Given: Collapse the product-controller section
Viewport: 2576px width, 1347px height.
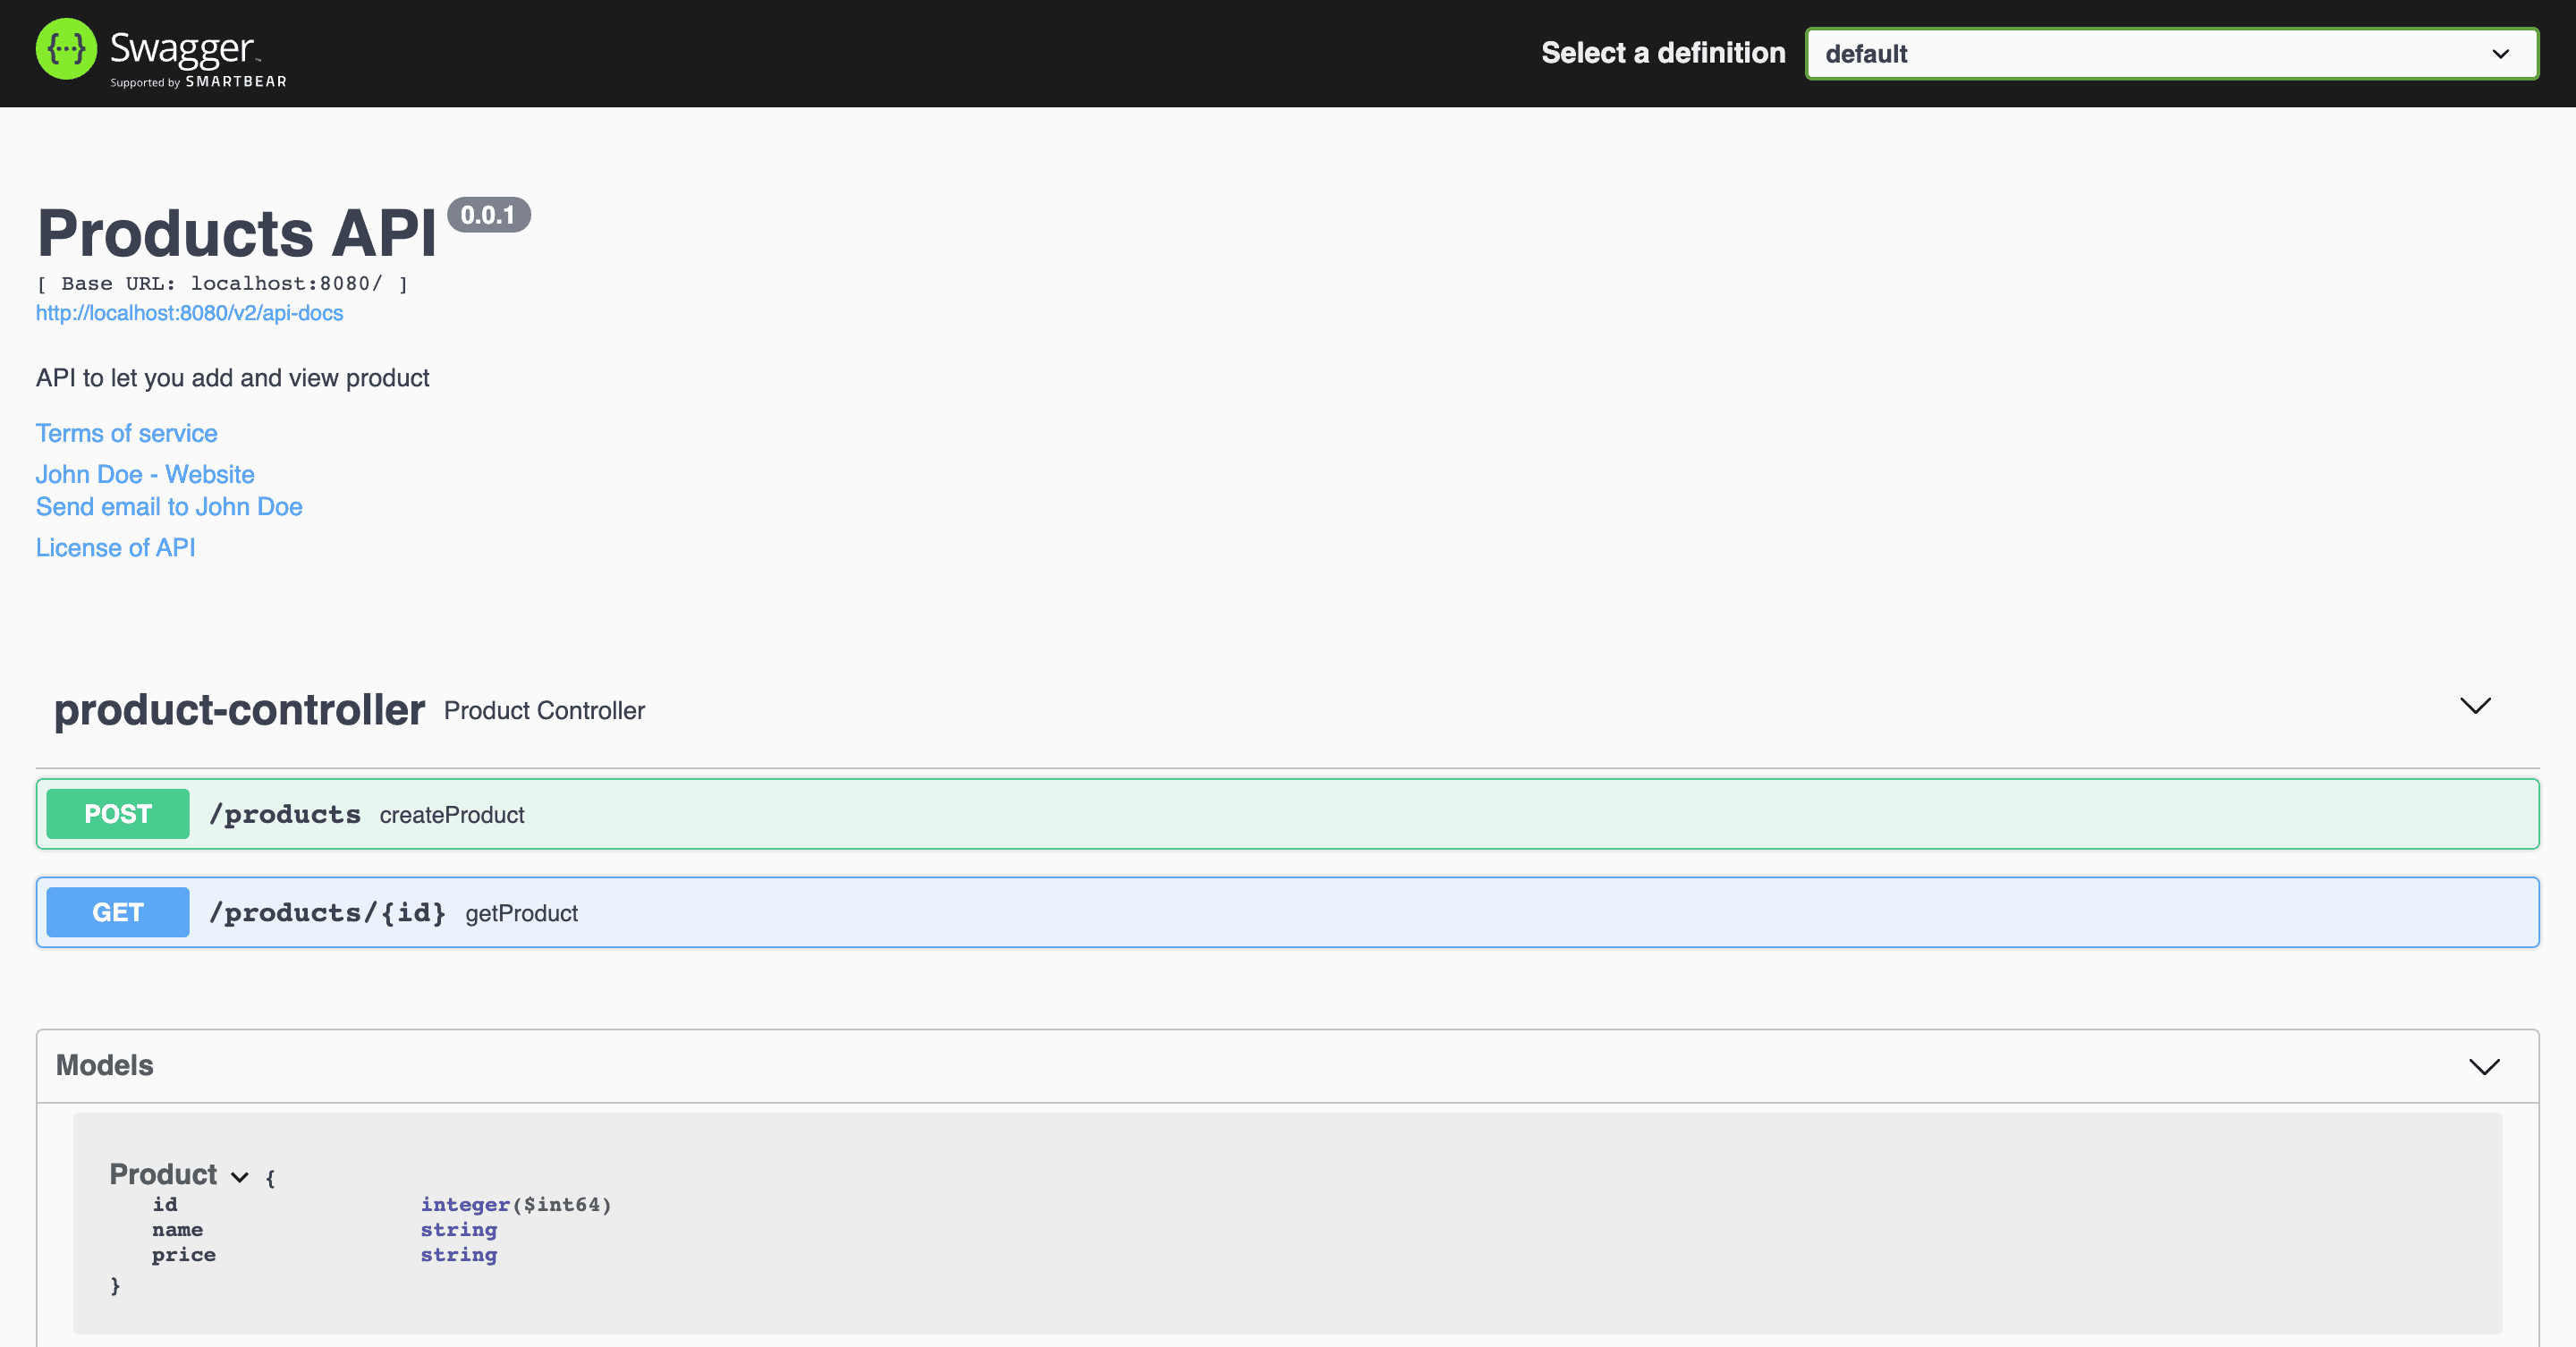Looking at the screenshot, I should pos(2476,705).
